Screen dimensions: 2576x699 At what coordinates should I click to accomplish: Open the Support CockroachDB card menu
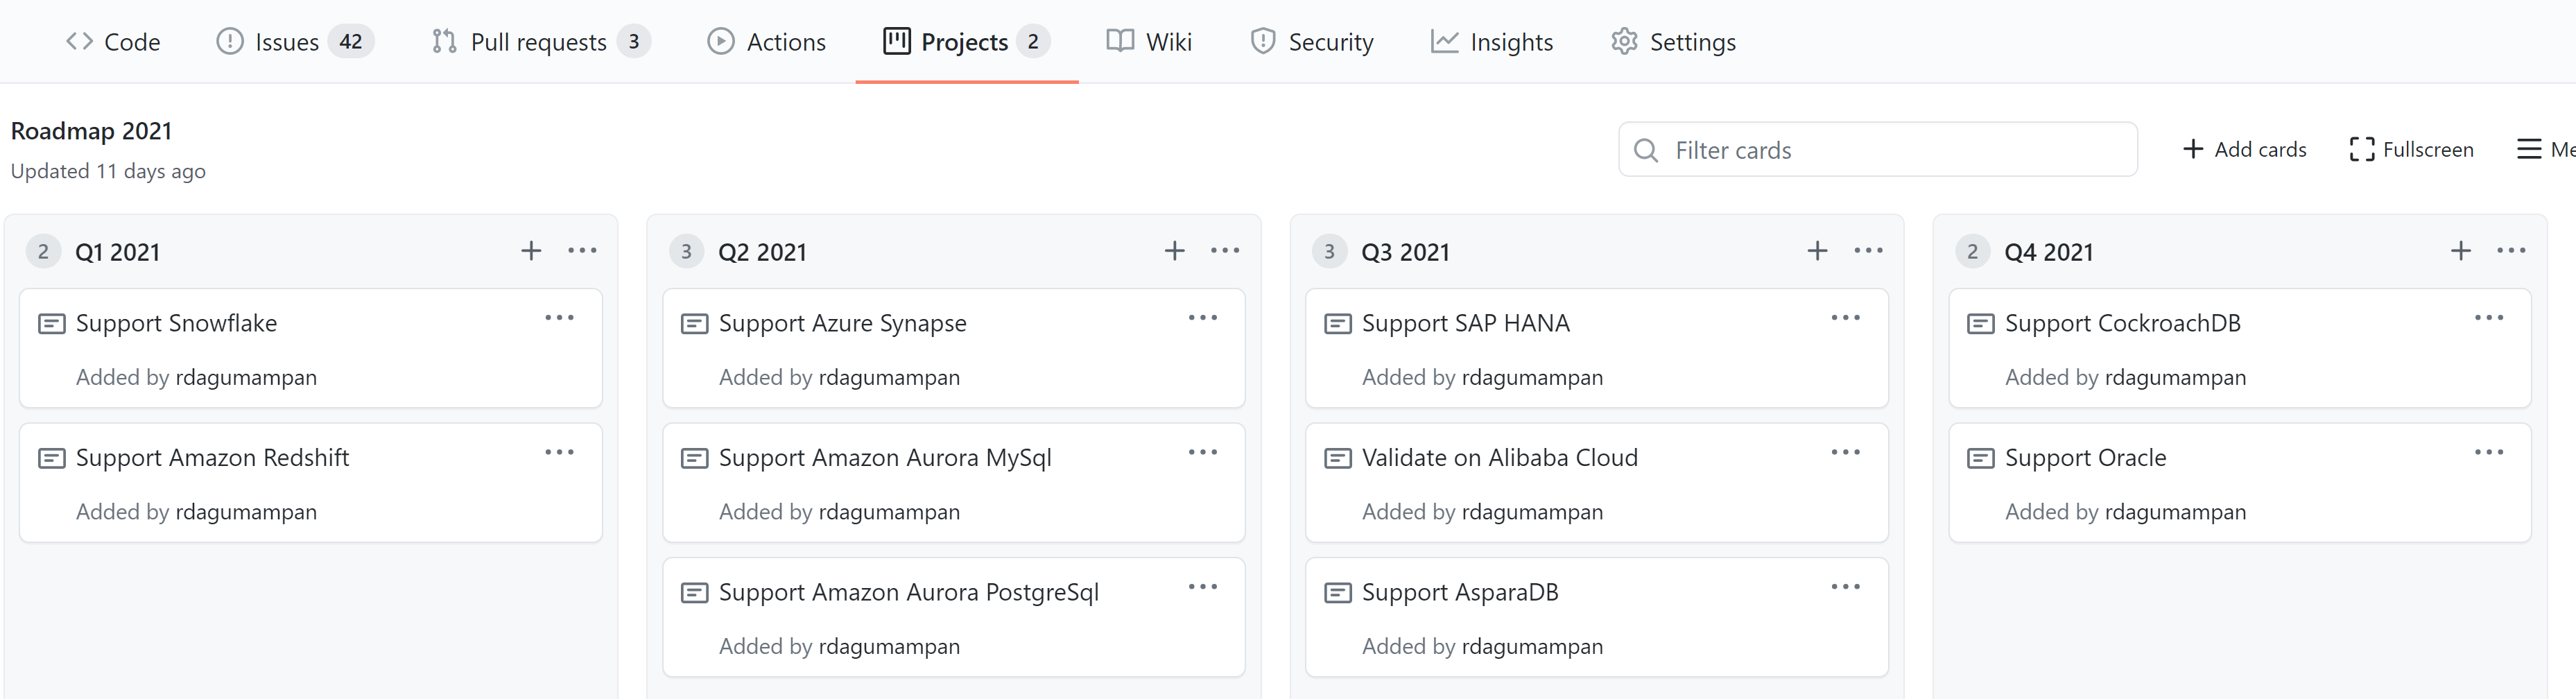point(2488,318)
